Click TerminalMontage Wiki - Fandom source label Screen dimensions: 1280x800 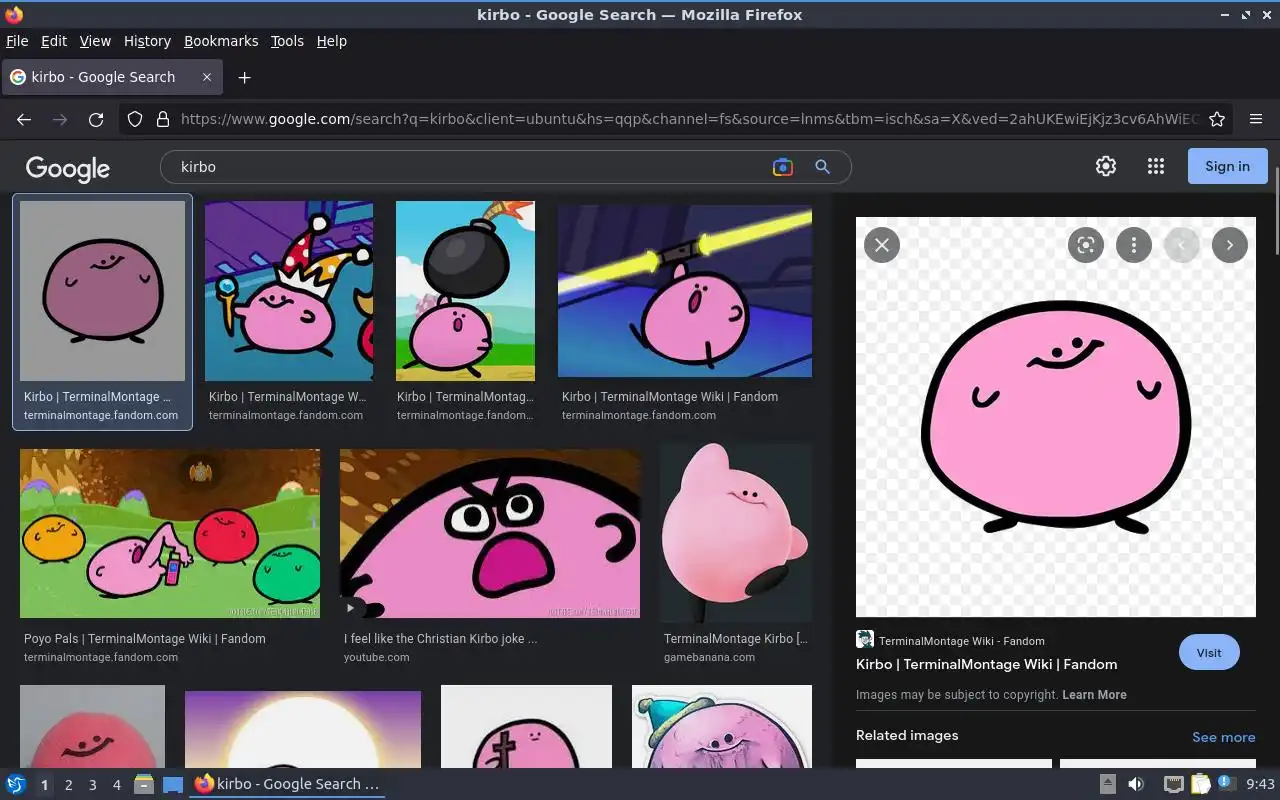point(961,641)
